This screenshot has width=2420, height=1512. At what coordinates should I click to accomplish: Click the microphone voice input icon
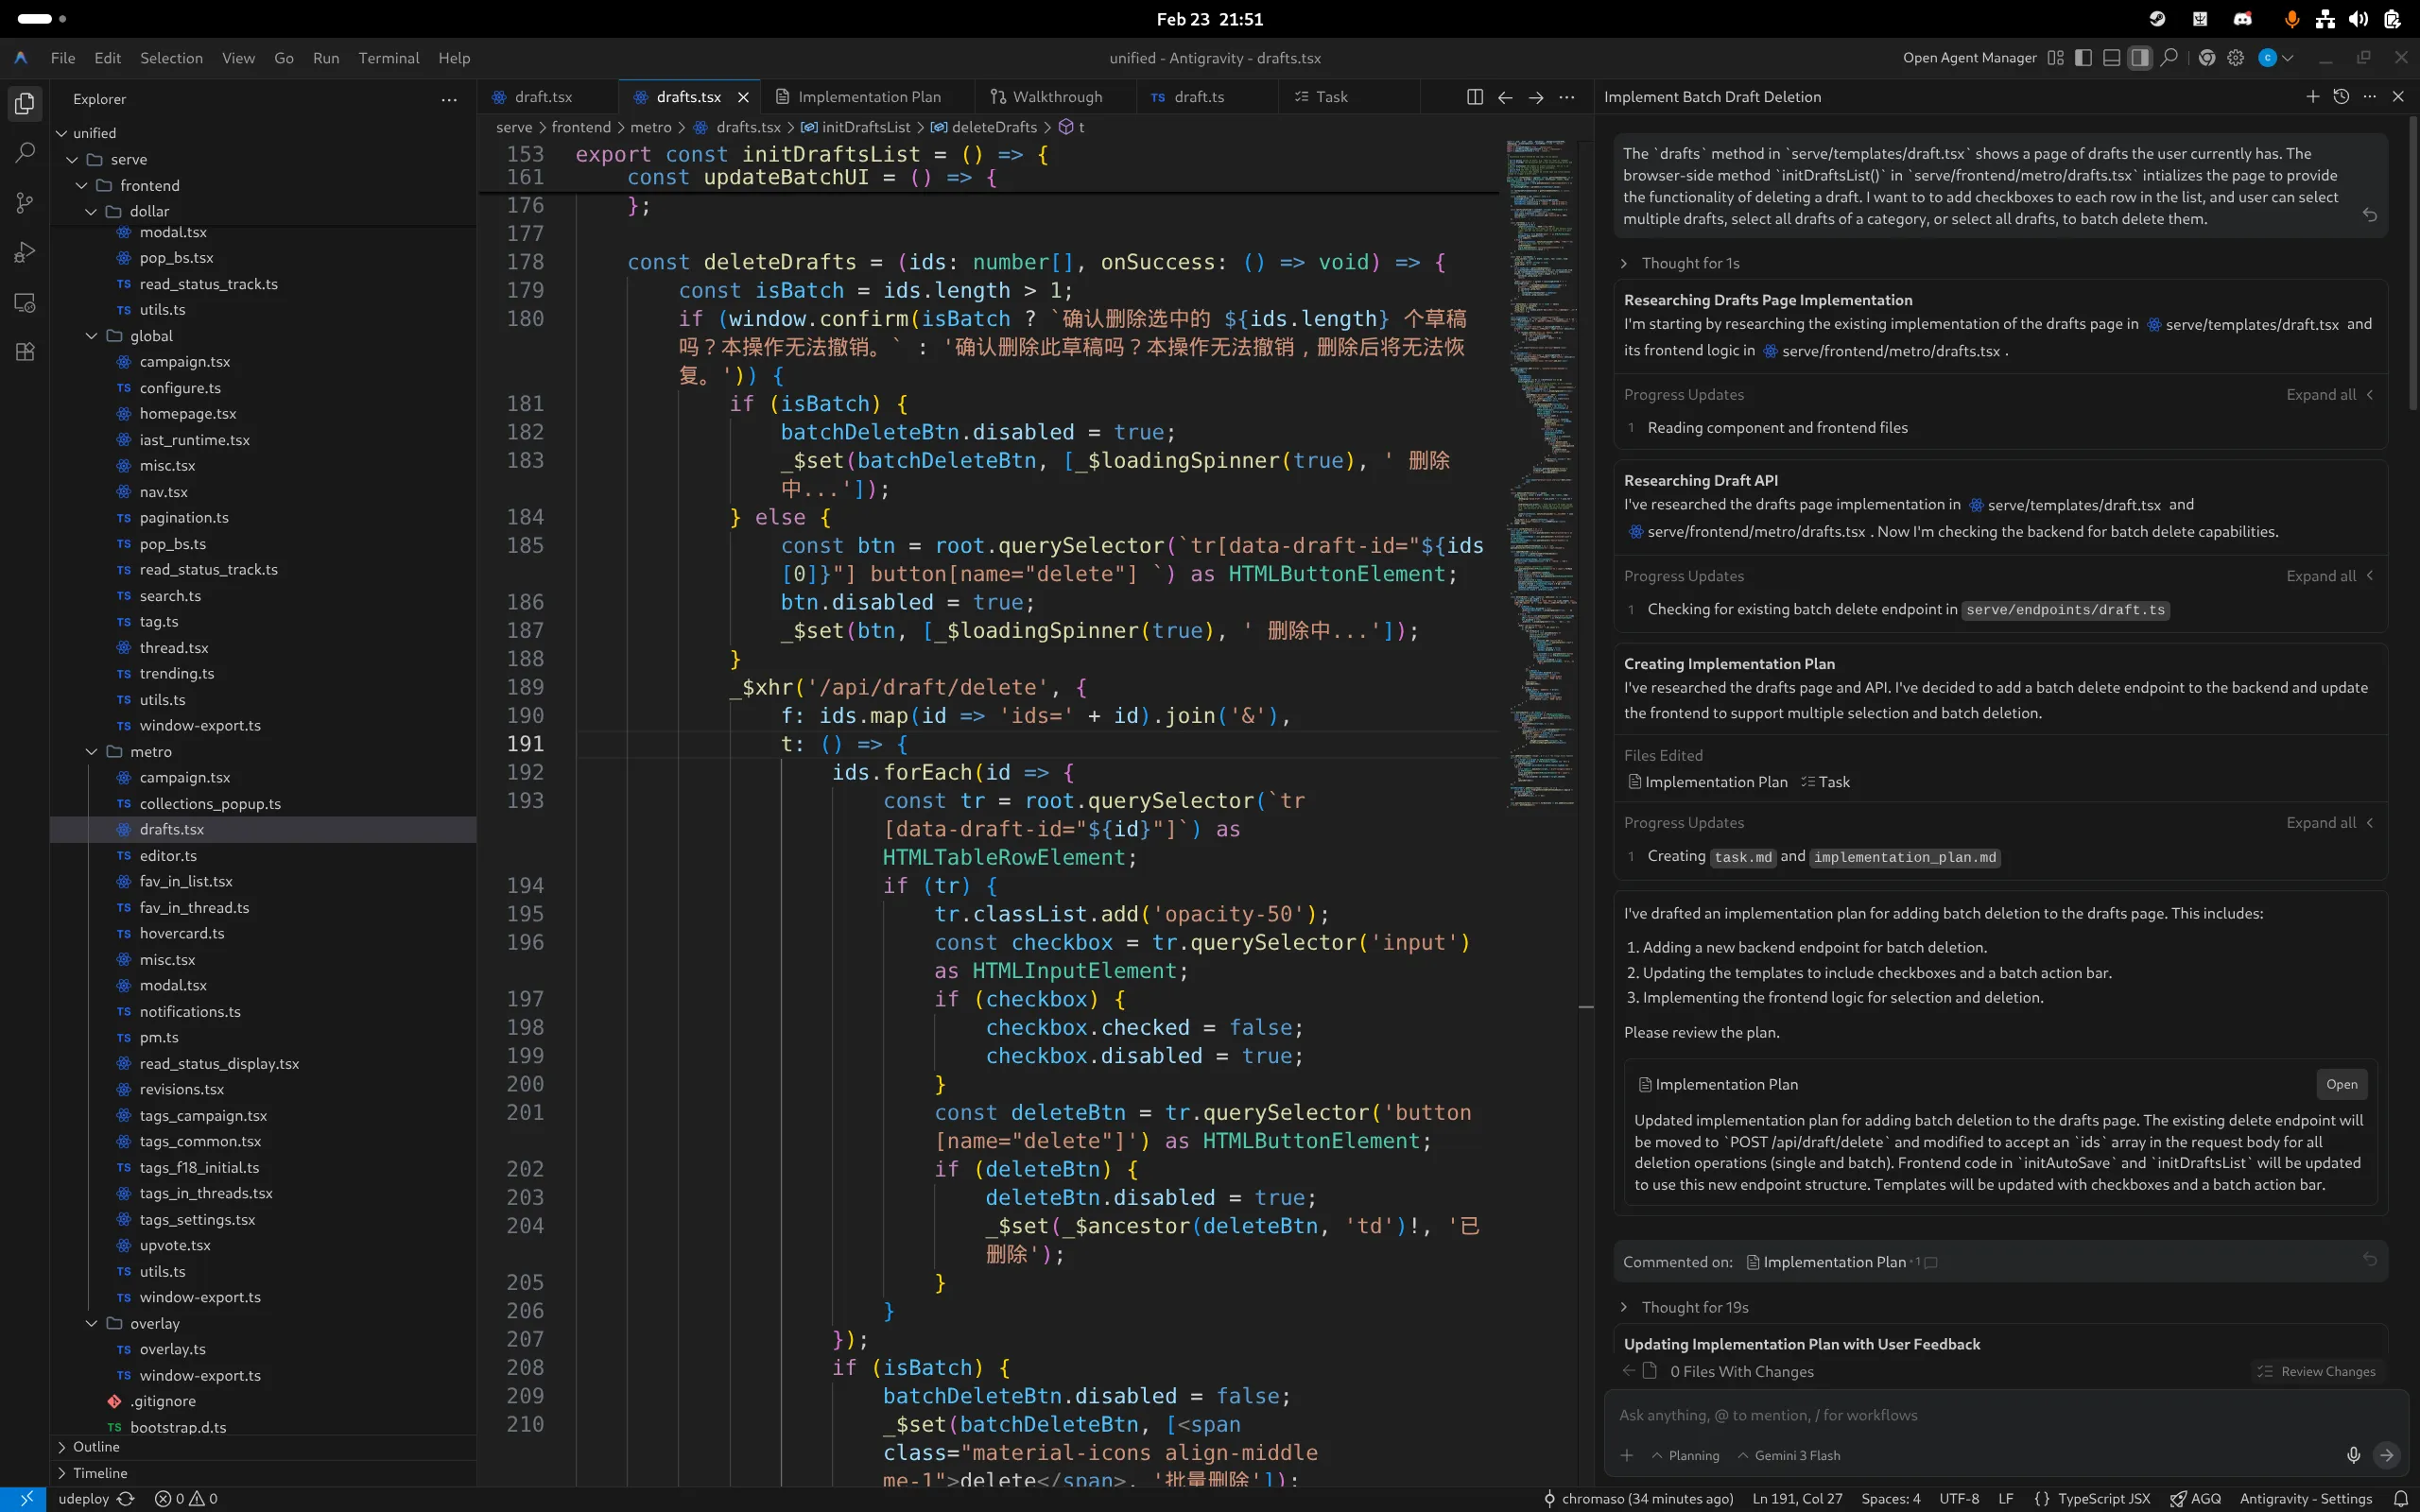pos(2353,1455)
